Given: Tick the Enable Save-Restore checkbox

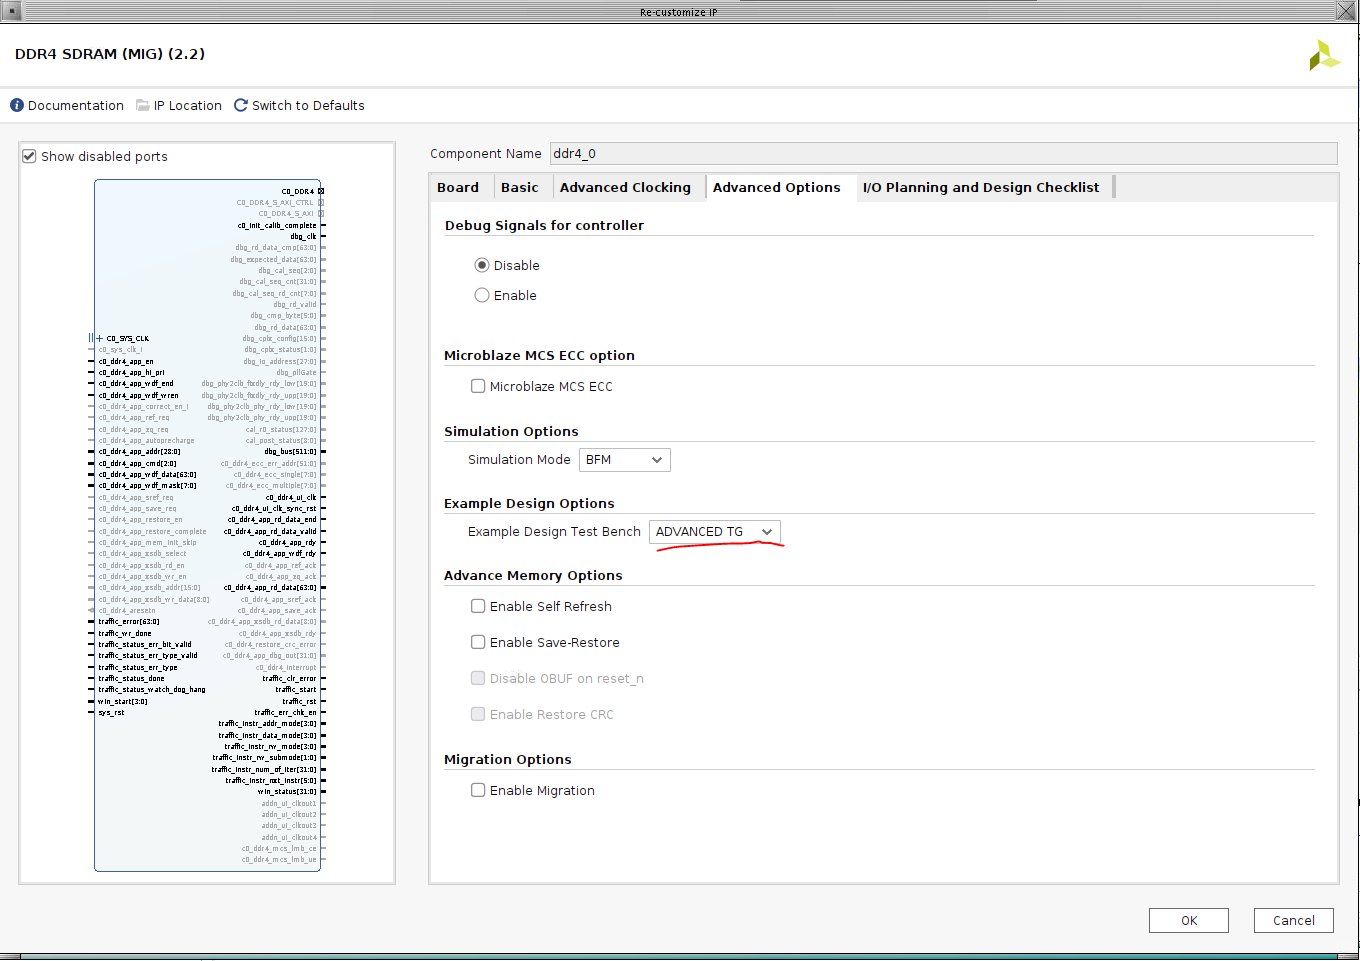Looking at the screenshot, I should tap(478, 642).
